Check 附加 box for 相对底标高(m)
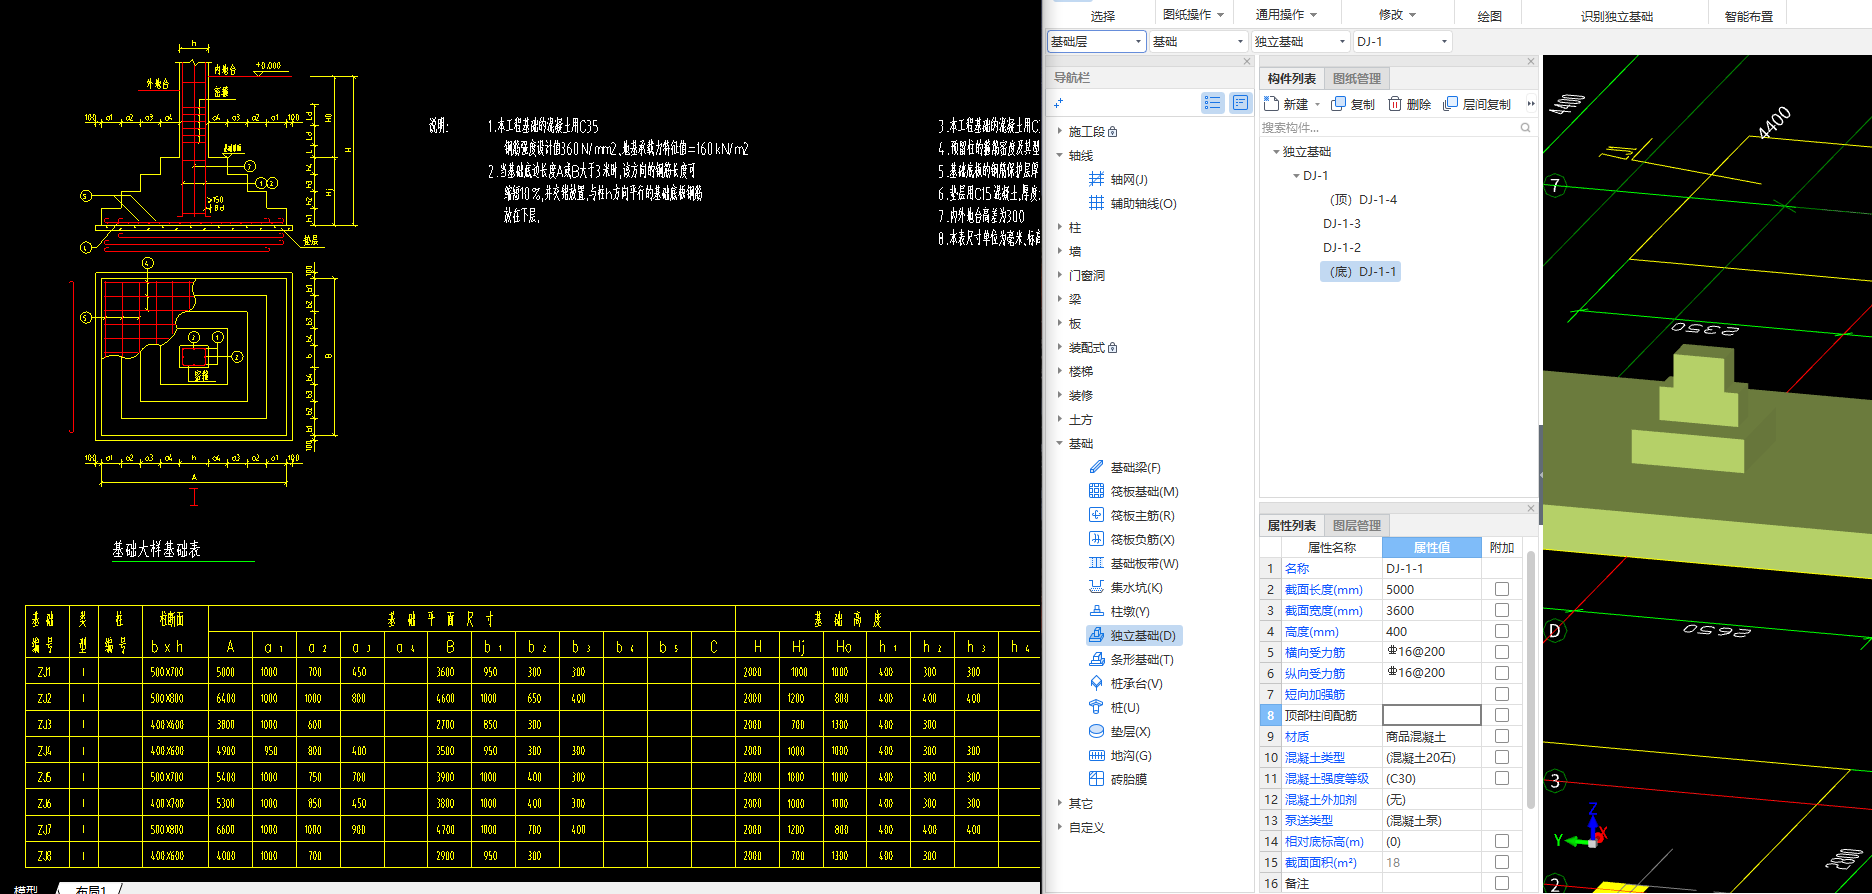 click(x=1502, y=841)
